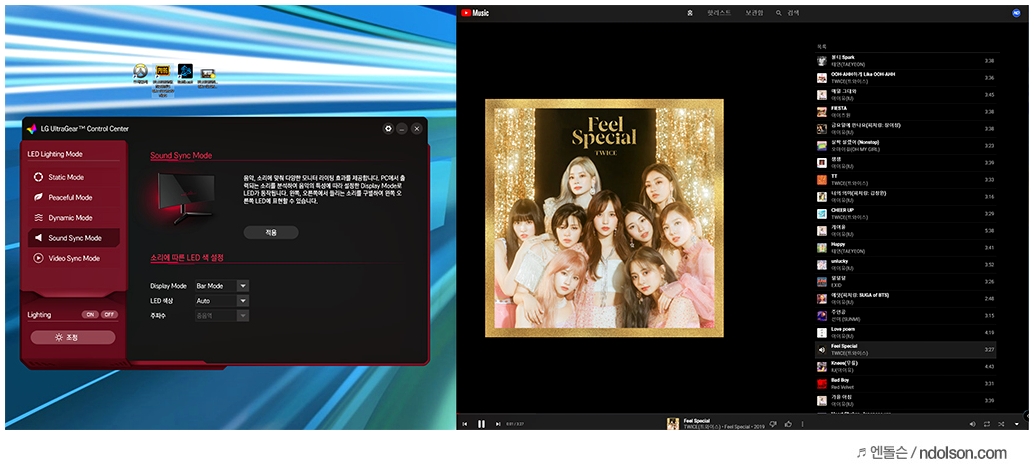Open the blue-icon desktop shortcut
1034x470 pixels.
click(x=185, y=74)
